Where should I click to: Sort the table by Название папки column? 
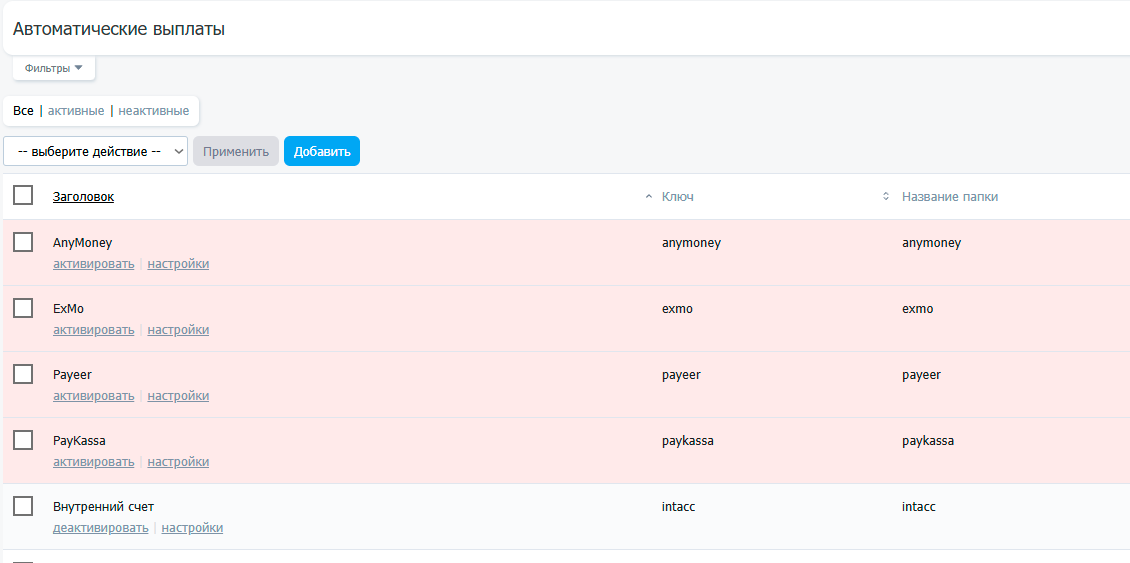pos(949,197)
